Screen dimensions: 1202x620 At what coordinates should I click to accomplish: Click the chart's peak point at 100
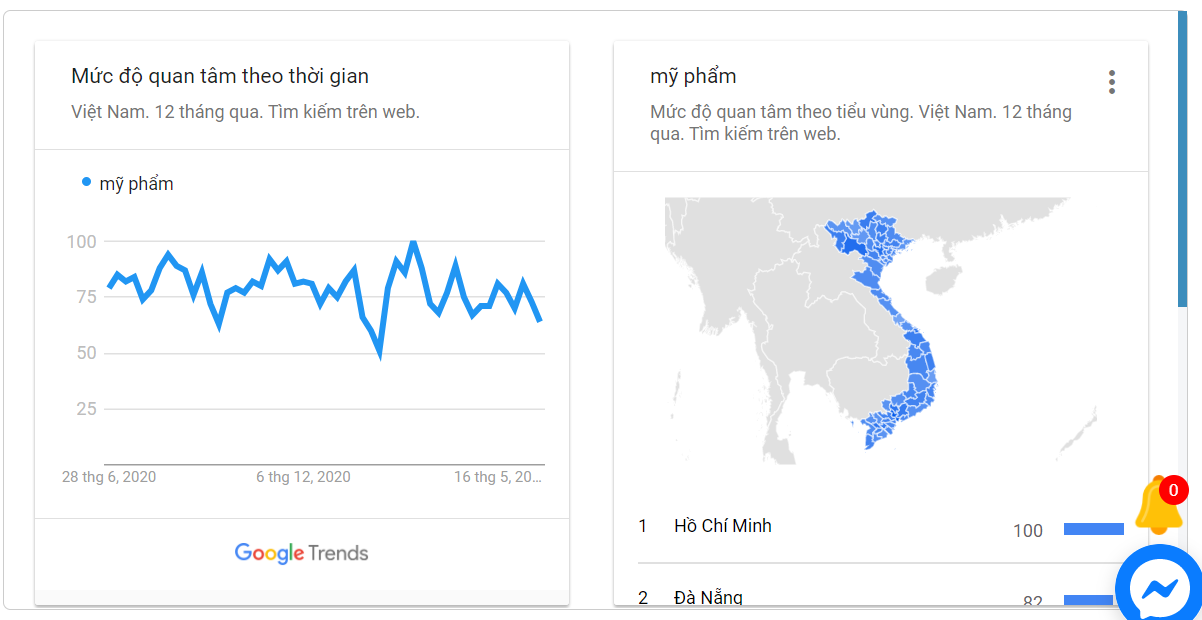pyautogui.click(x=412, y=241)
